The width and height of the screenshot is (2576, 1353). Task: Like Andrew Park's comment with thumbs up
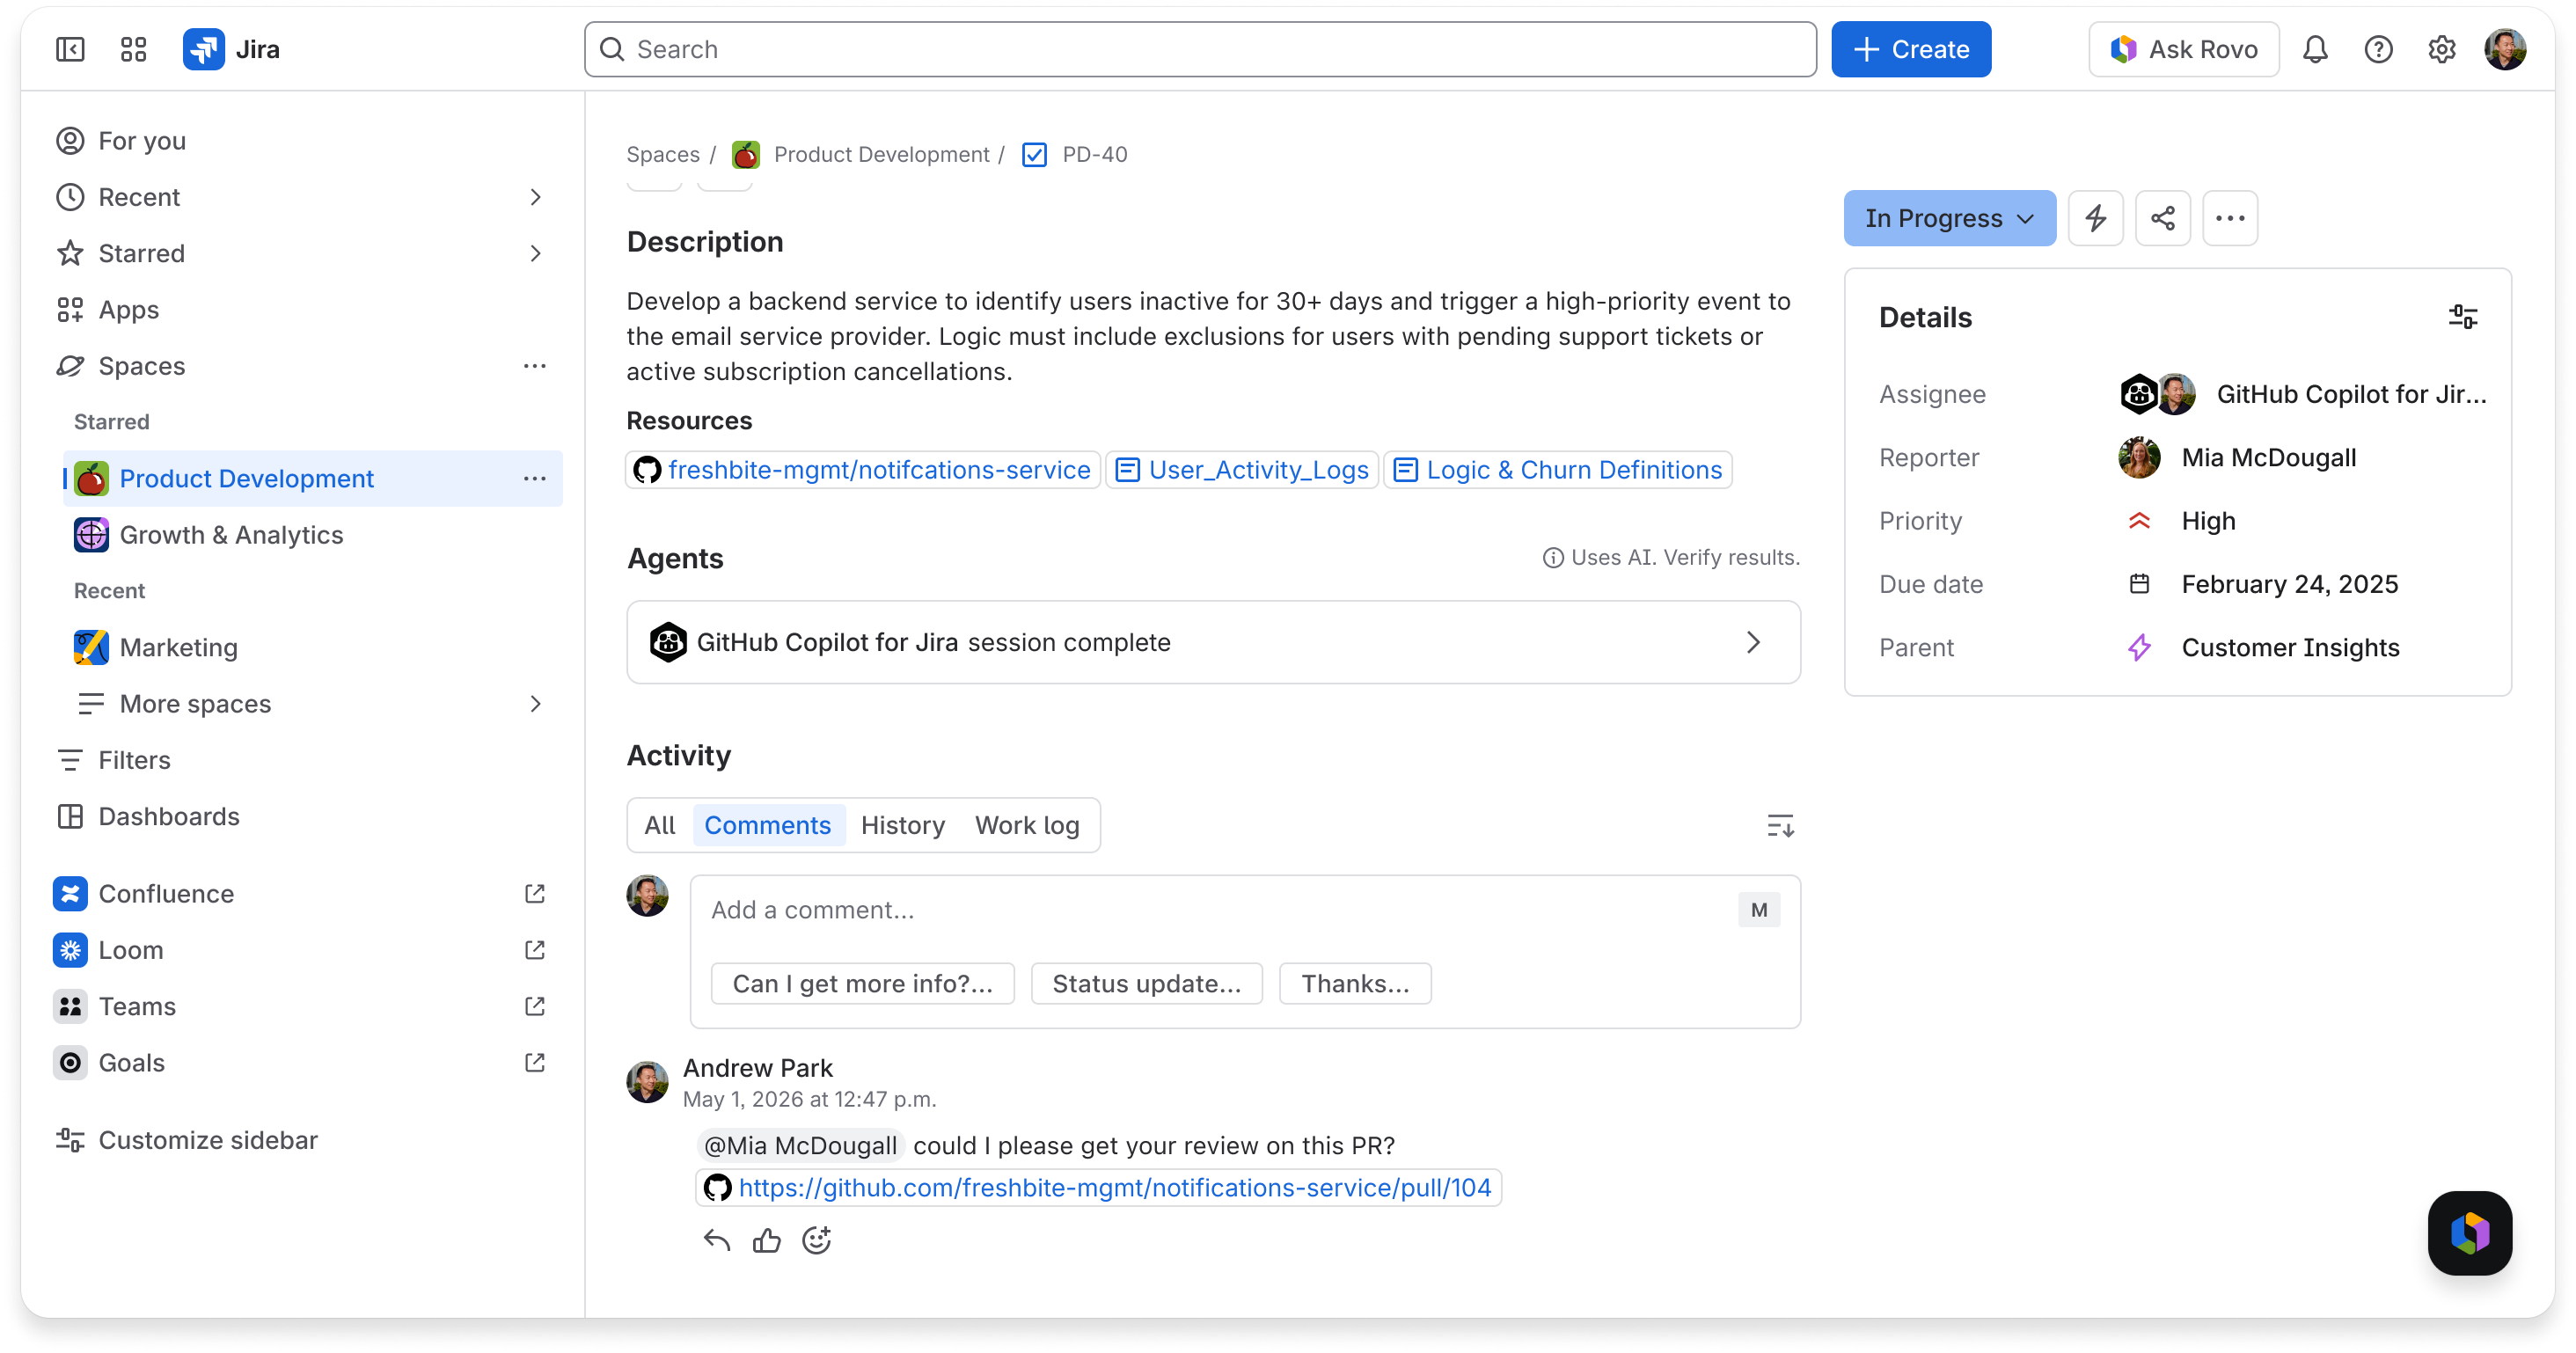pyautogui.click(x=767, y=1240)
